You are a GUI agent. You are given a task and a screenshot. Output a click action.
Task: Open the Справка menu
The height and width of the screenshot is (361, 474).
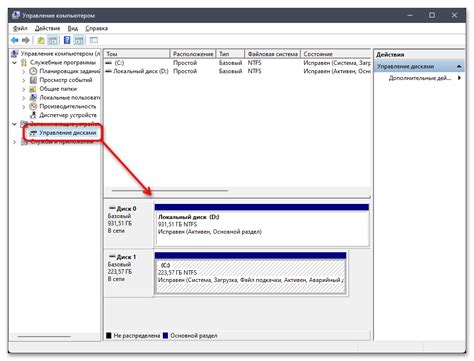pyautogui.click(x=96, y=28)
